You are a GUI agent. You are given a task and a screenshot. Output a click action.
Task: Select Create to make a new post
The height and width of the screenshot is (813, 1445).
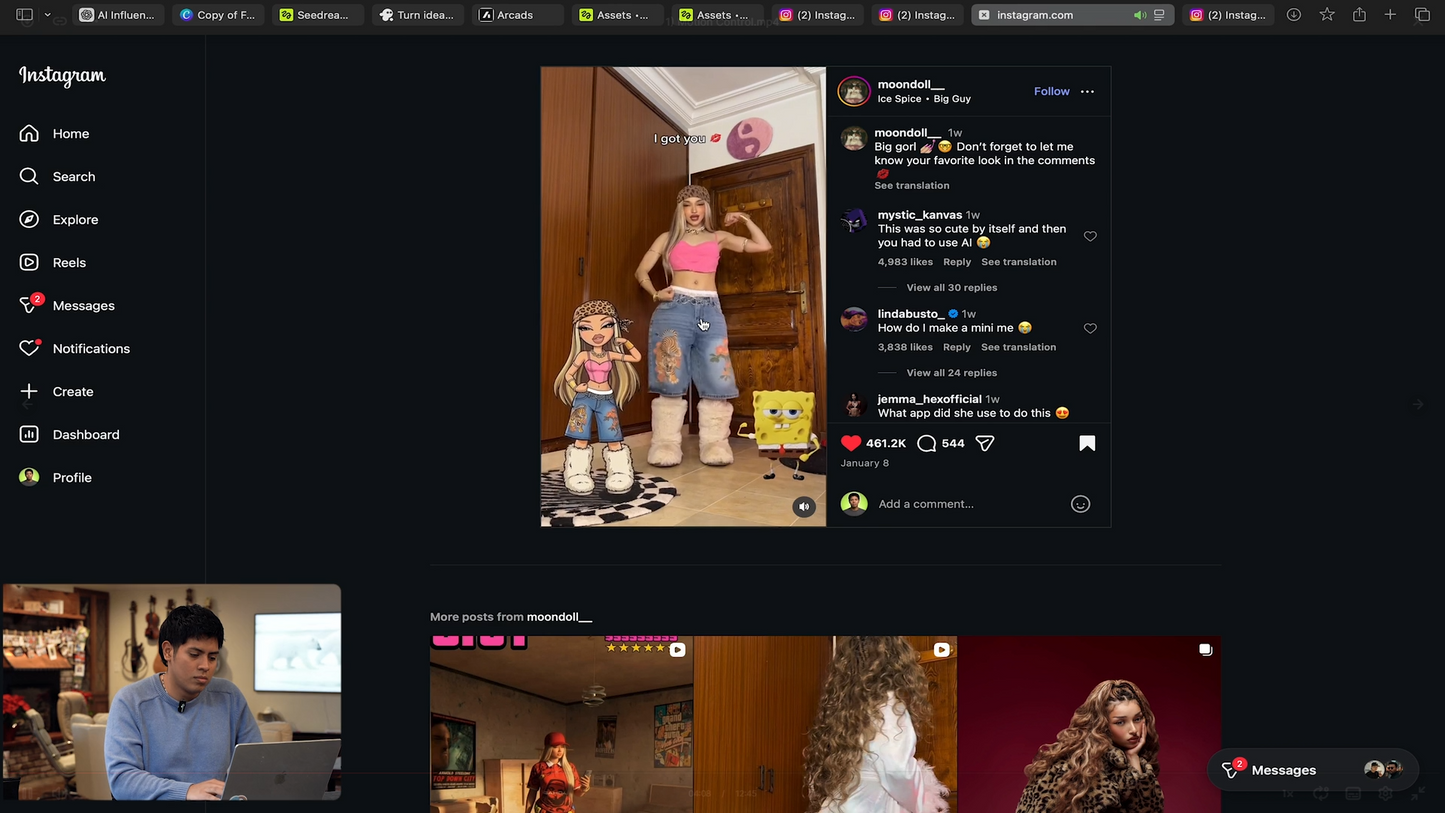[57, 391]
